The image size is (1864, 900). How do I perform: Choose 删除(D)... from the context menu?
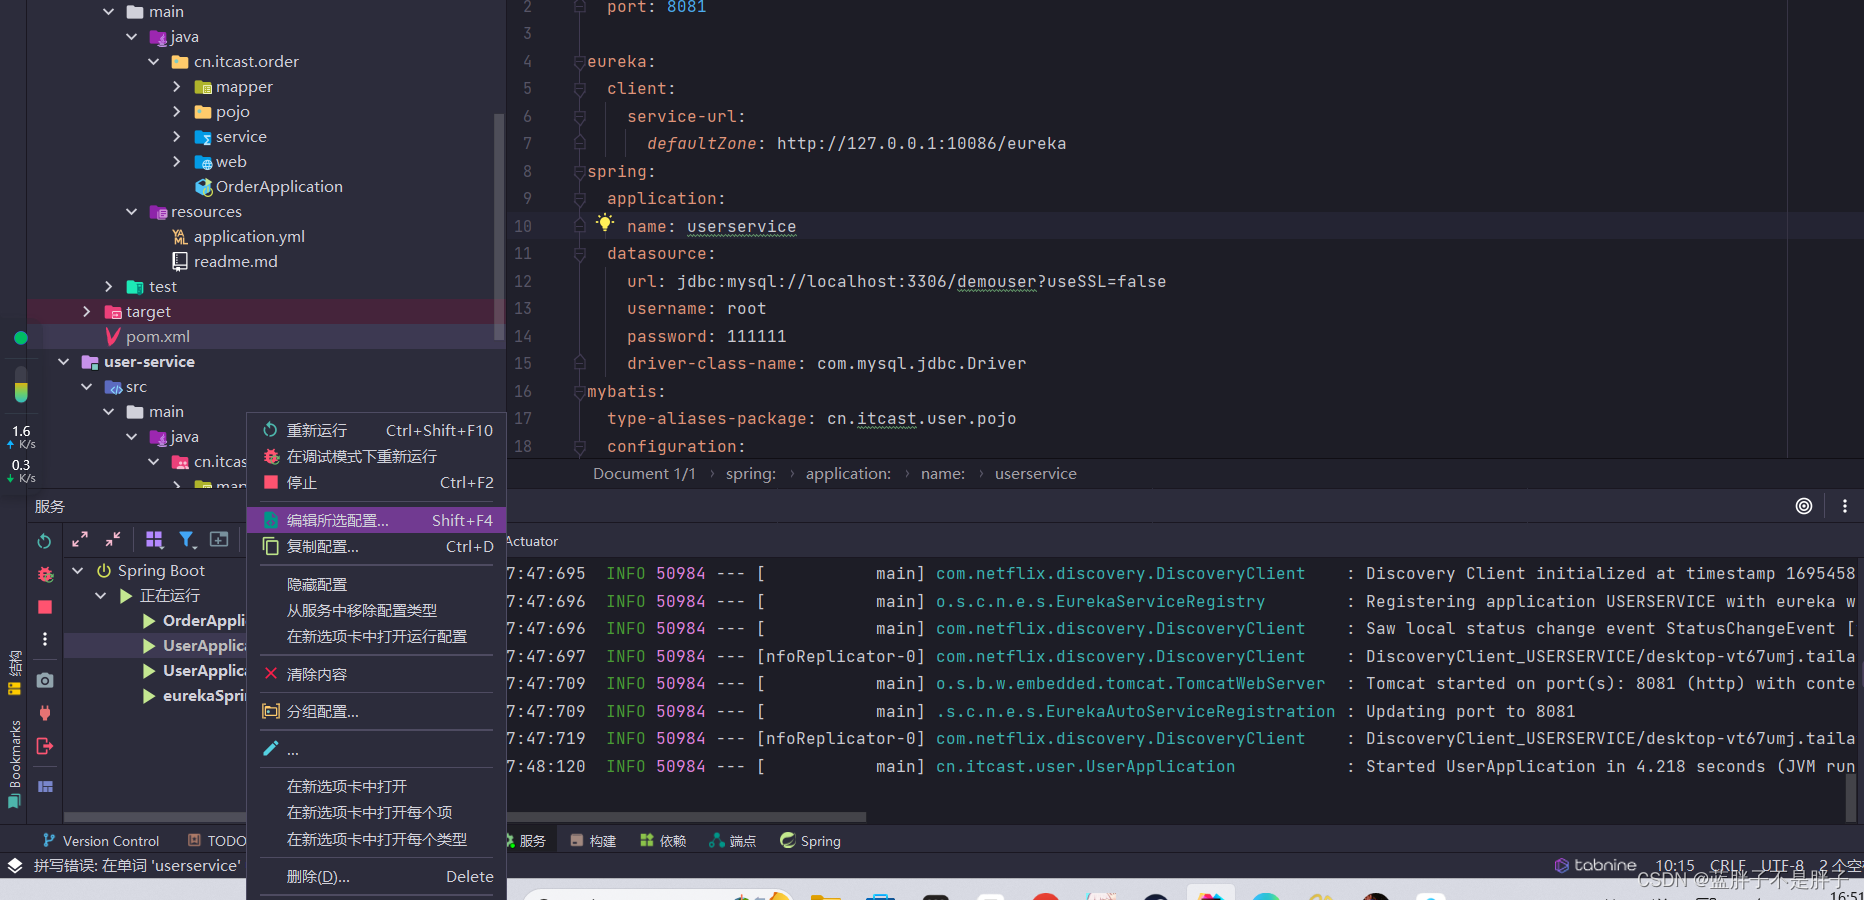coord(377,876)
